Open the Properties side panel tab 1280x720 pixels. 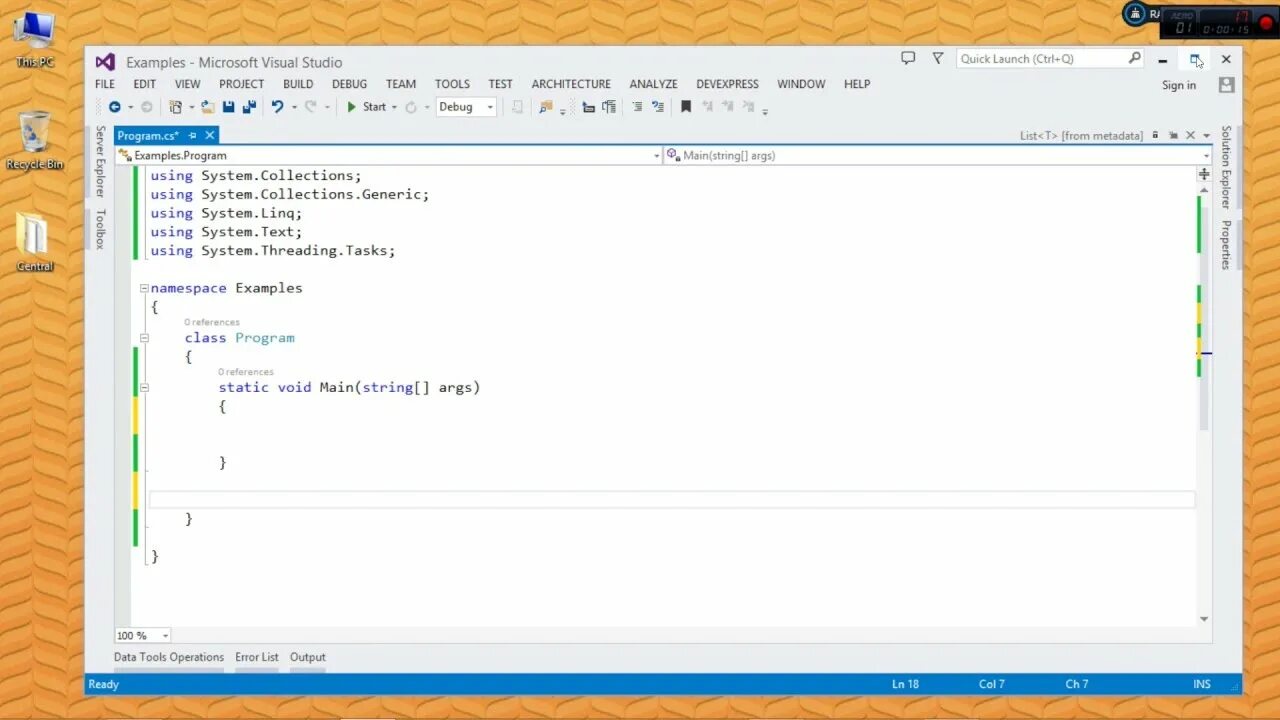[1226, 245]
